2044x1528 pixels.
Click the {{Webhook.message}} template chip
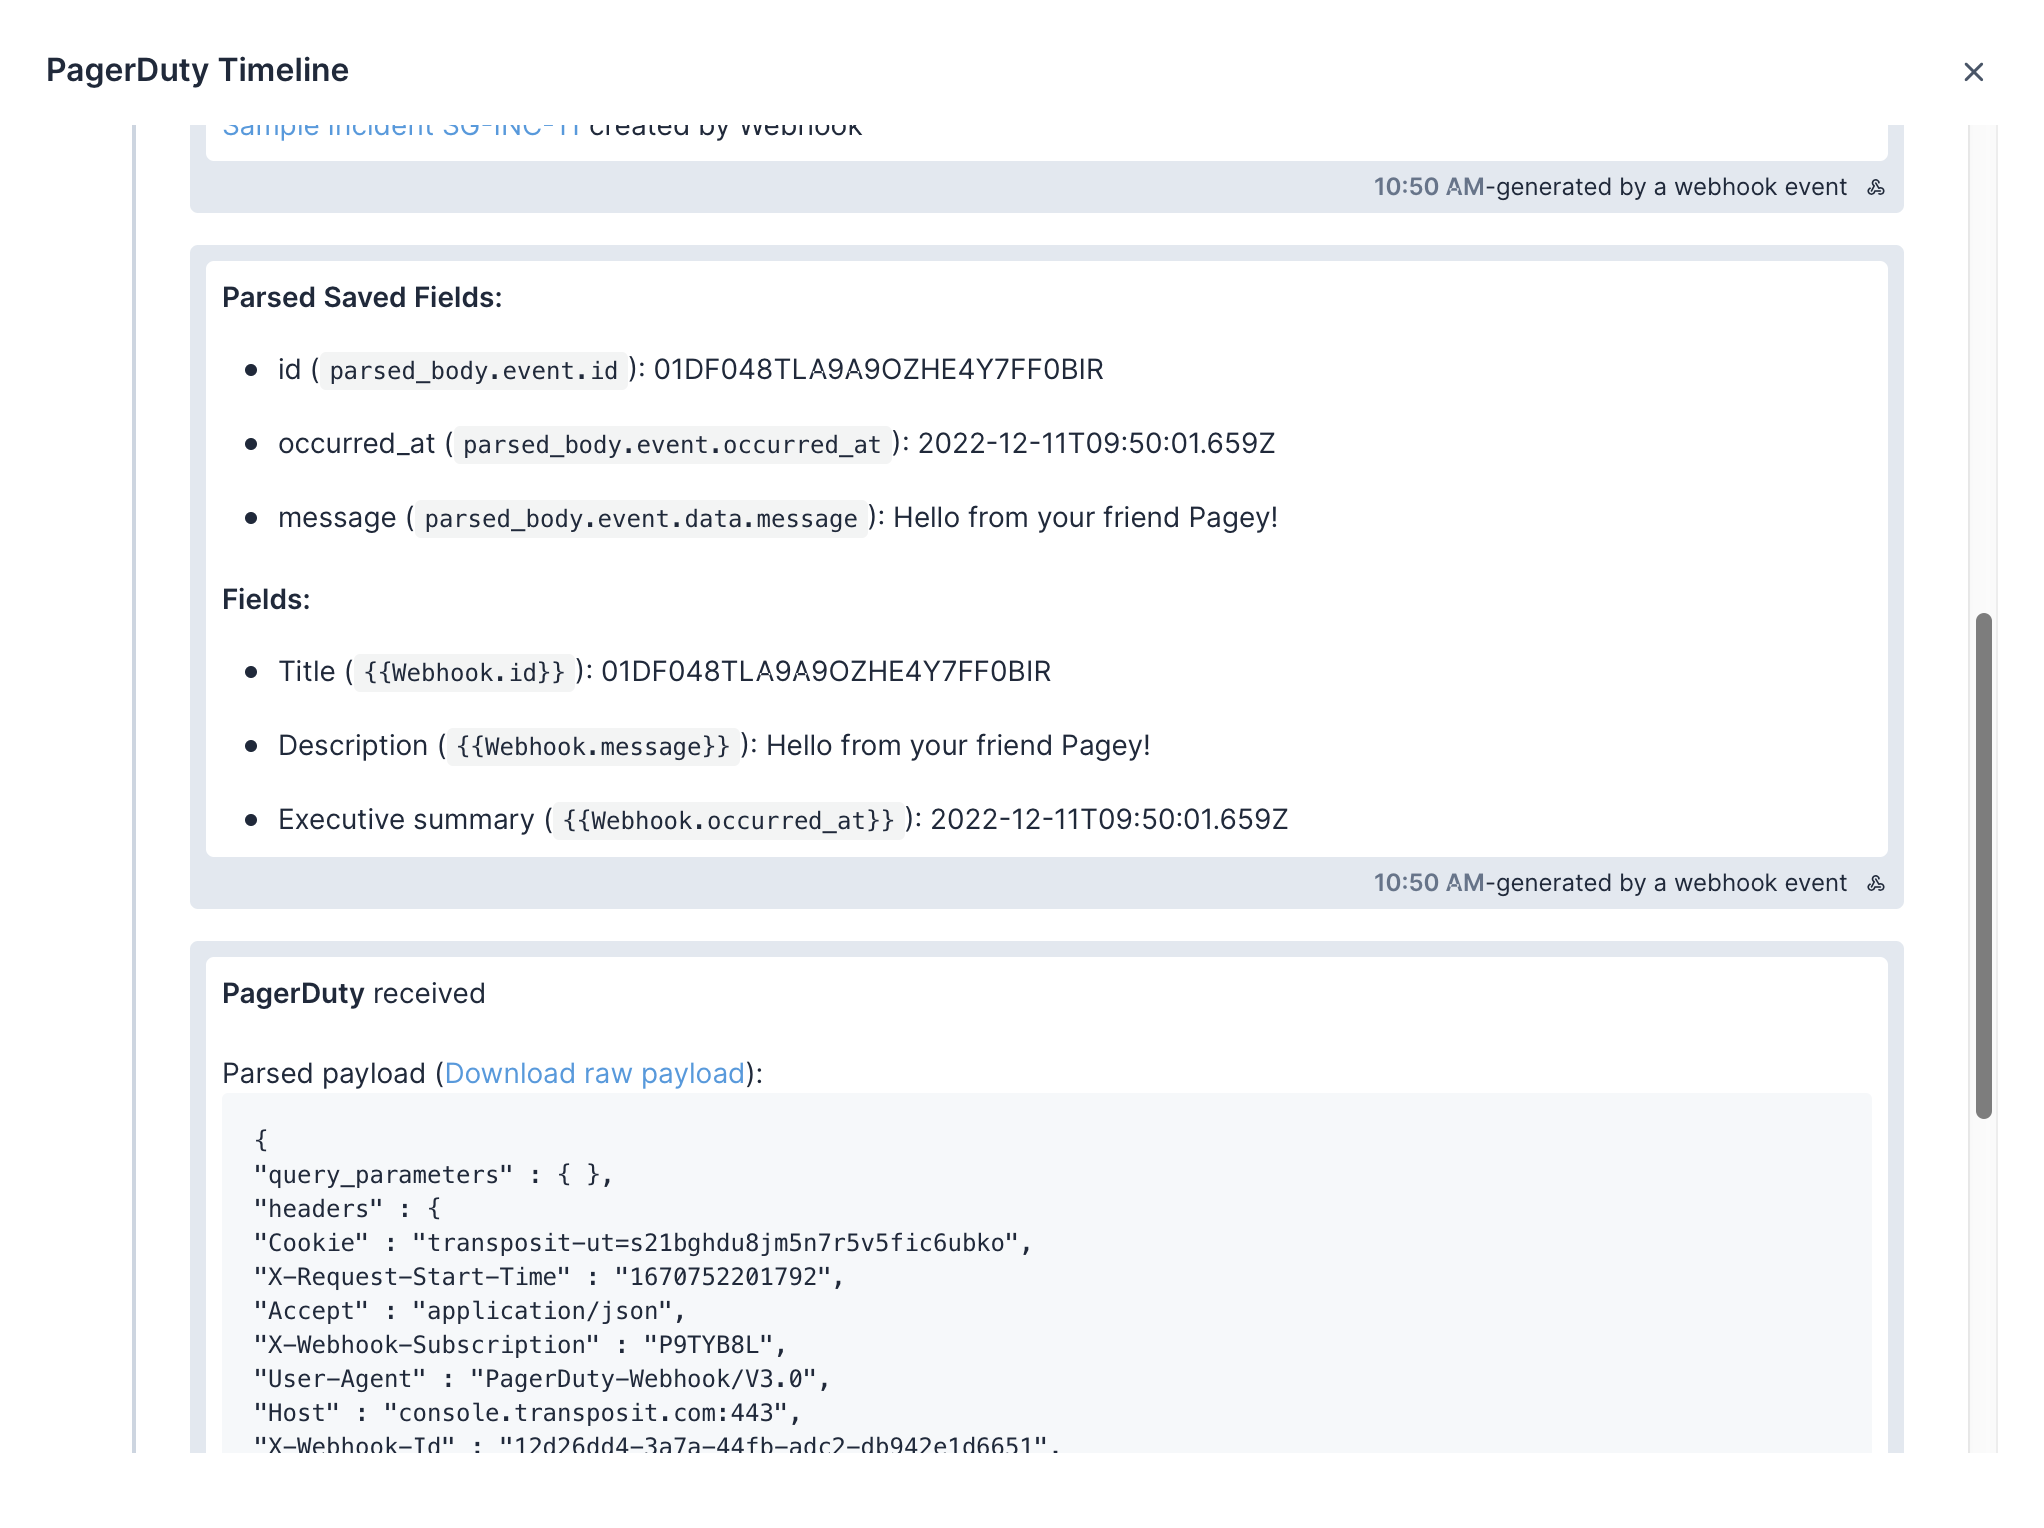[593, 747]
